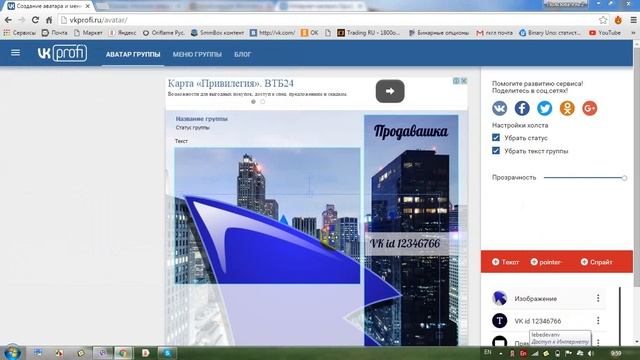The width and height of the screenshot is (640, 360).
Task: Close the VTB24 advertisement with X icon
Action: 464,81
